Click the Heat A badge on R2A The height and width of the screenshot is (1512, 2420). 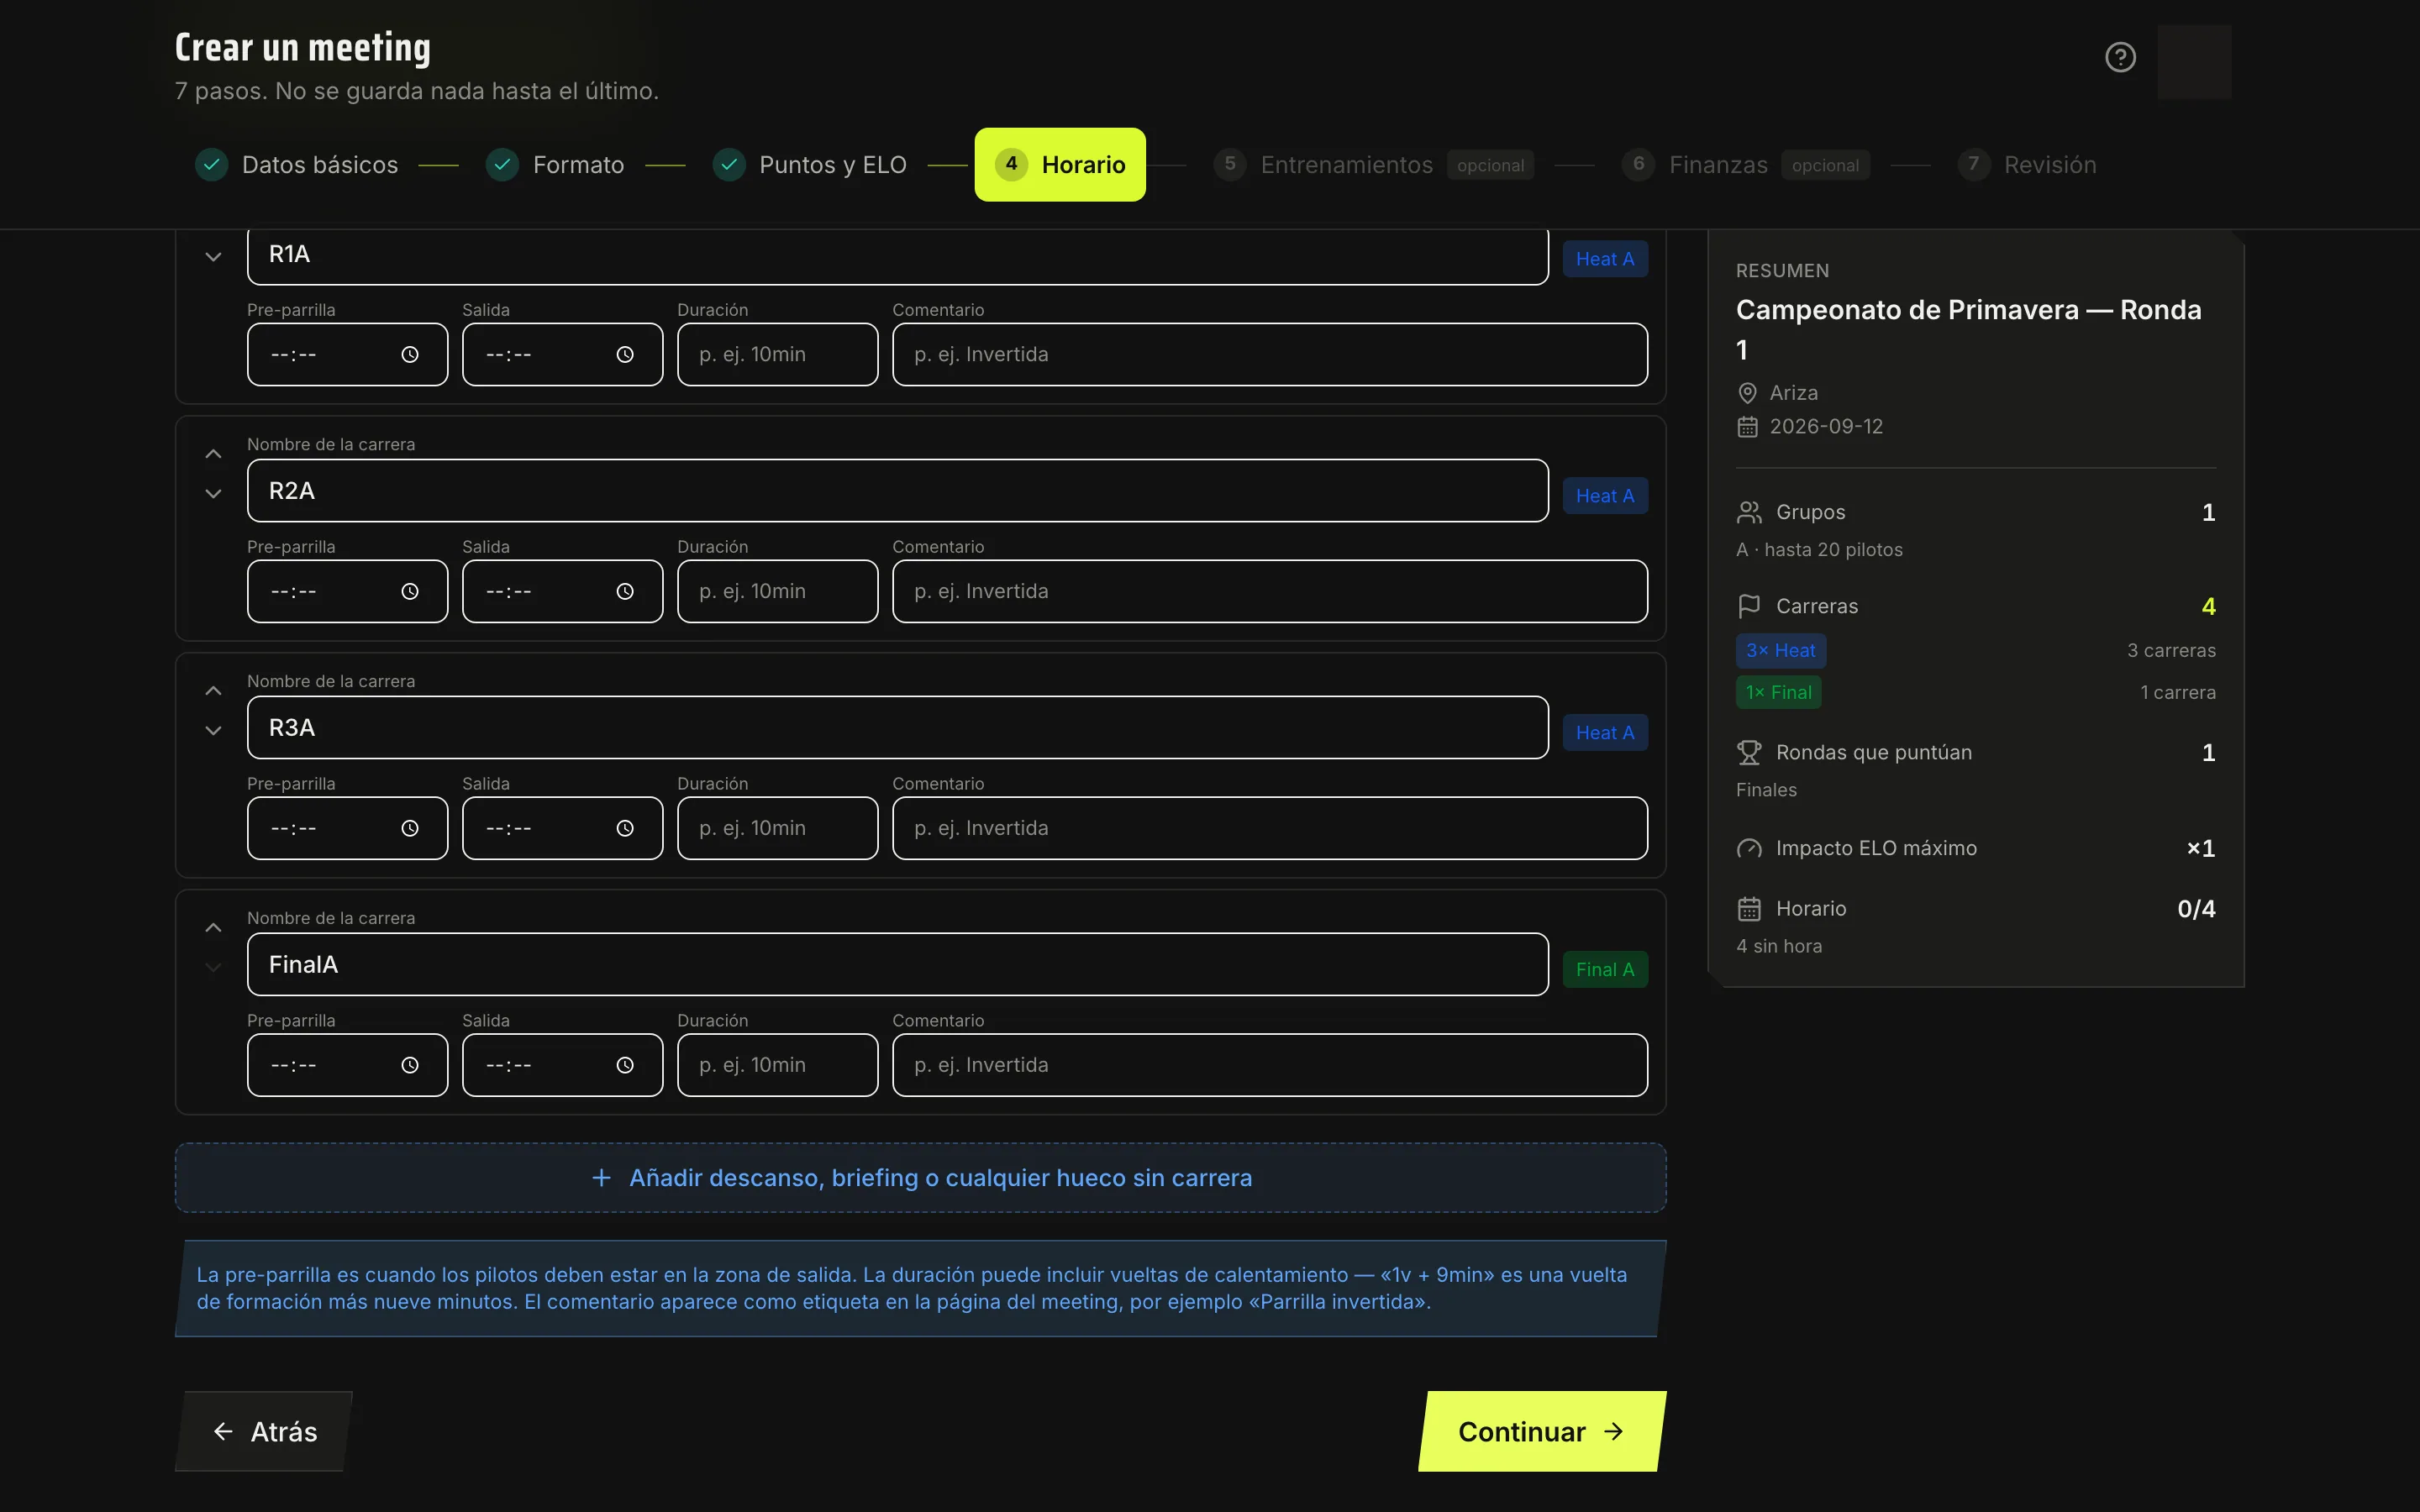tap(1605, 496)
